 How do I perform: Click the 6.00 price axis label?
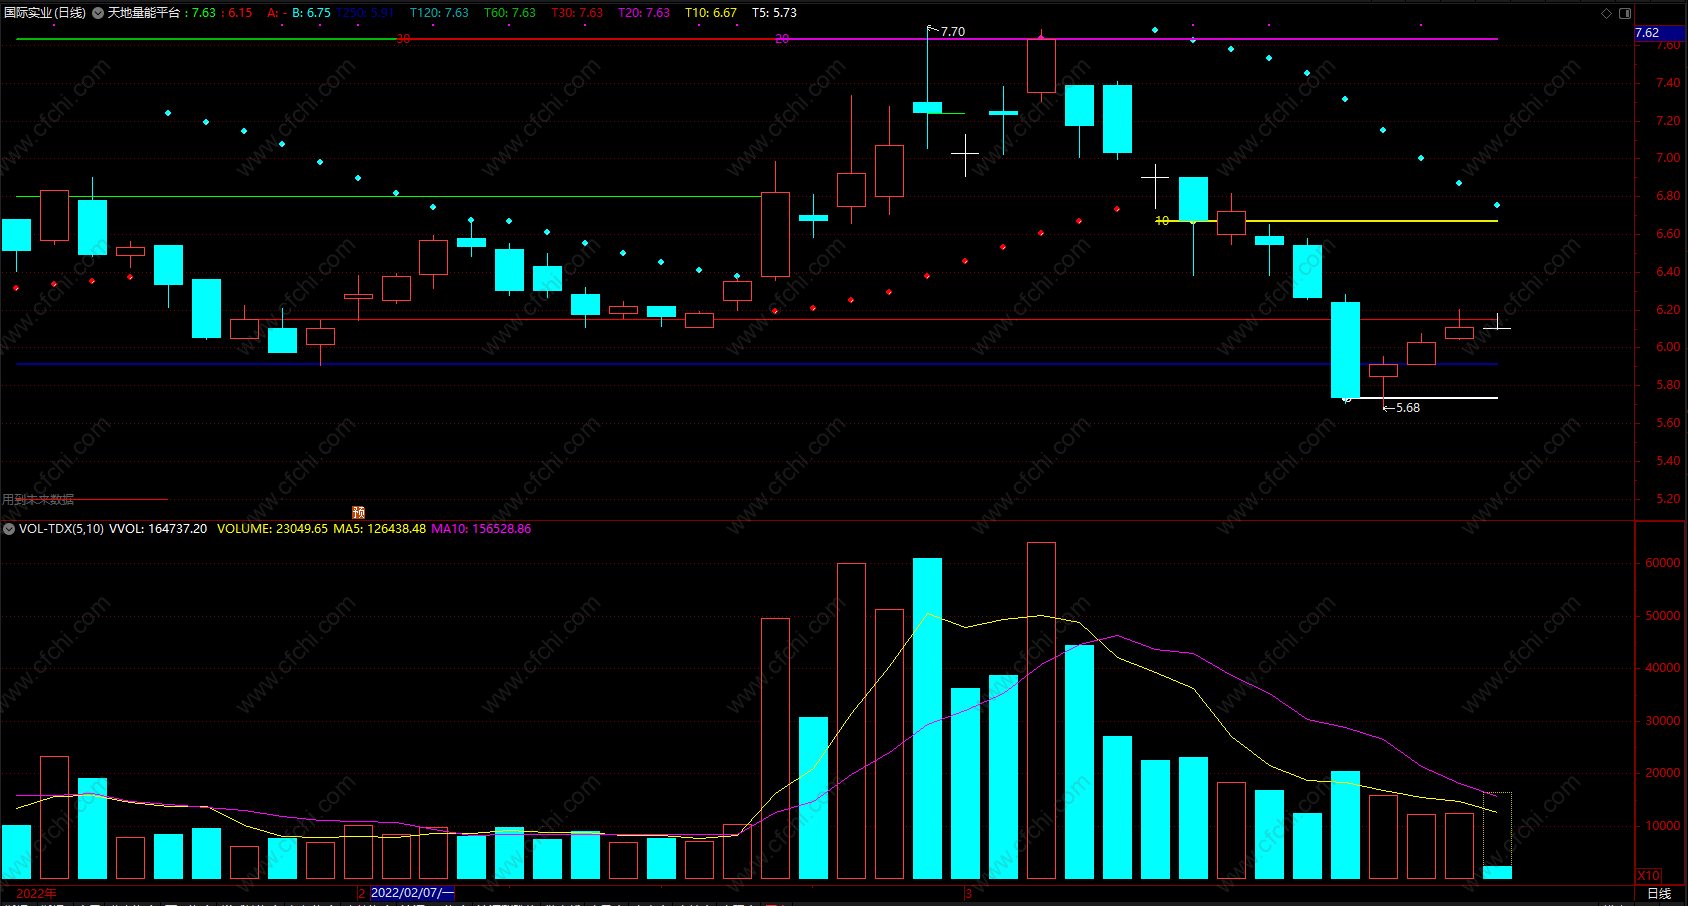1668,347
